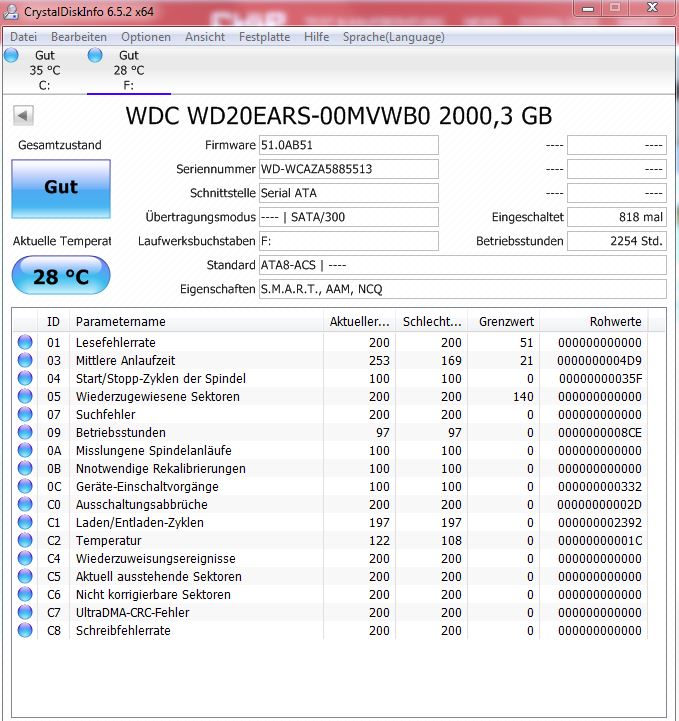Click status orb for Nnotwendige Rekalibrierungen
679x721 pixels.
(x=25, y=468)
